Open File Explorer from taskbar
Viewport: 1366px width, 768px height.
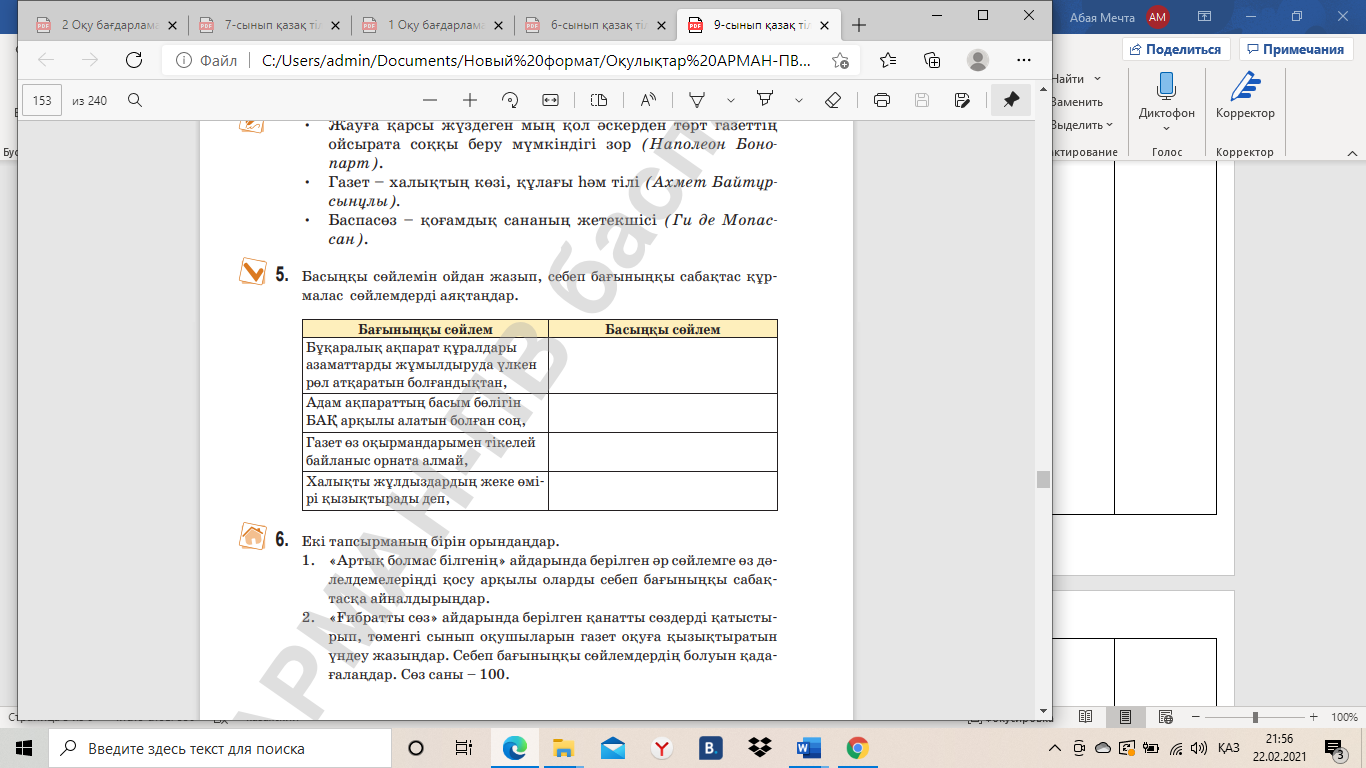[564, 748]
